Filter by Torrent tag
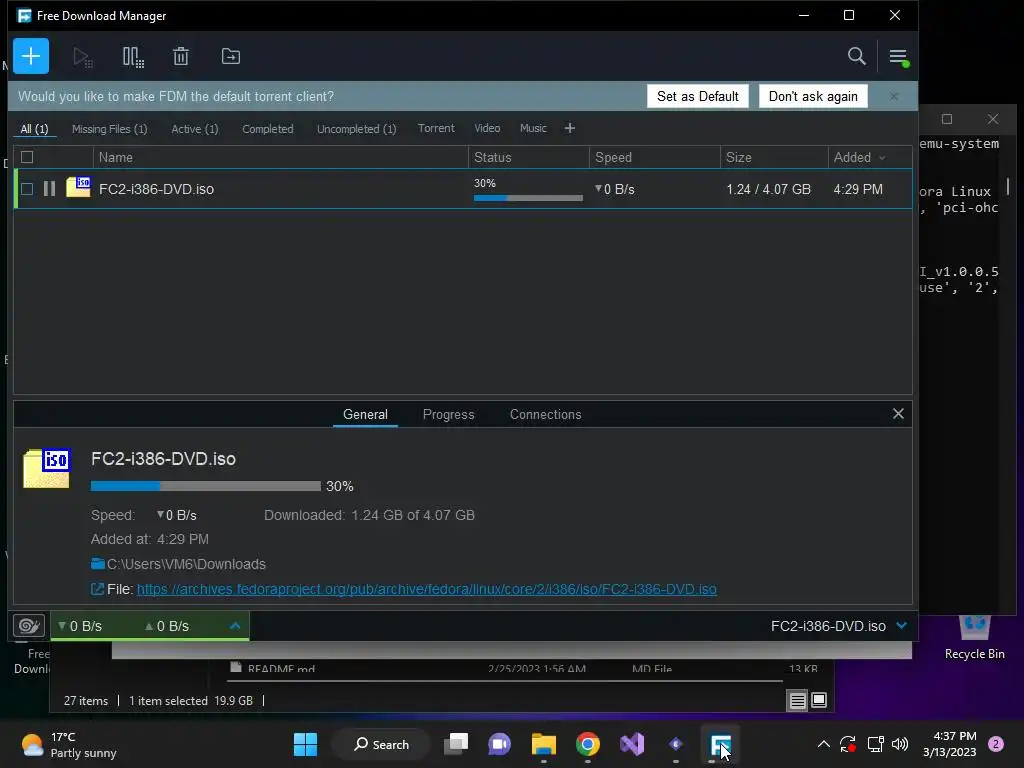 pos(436,128)
